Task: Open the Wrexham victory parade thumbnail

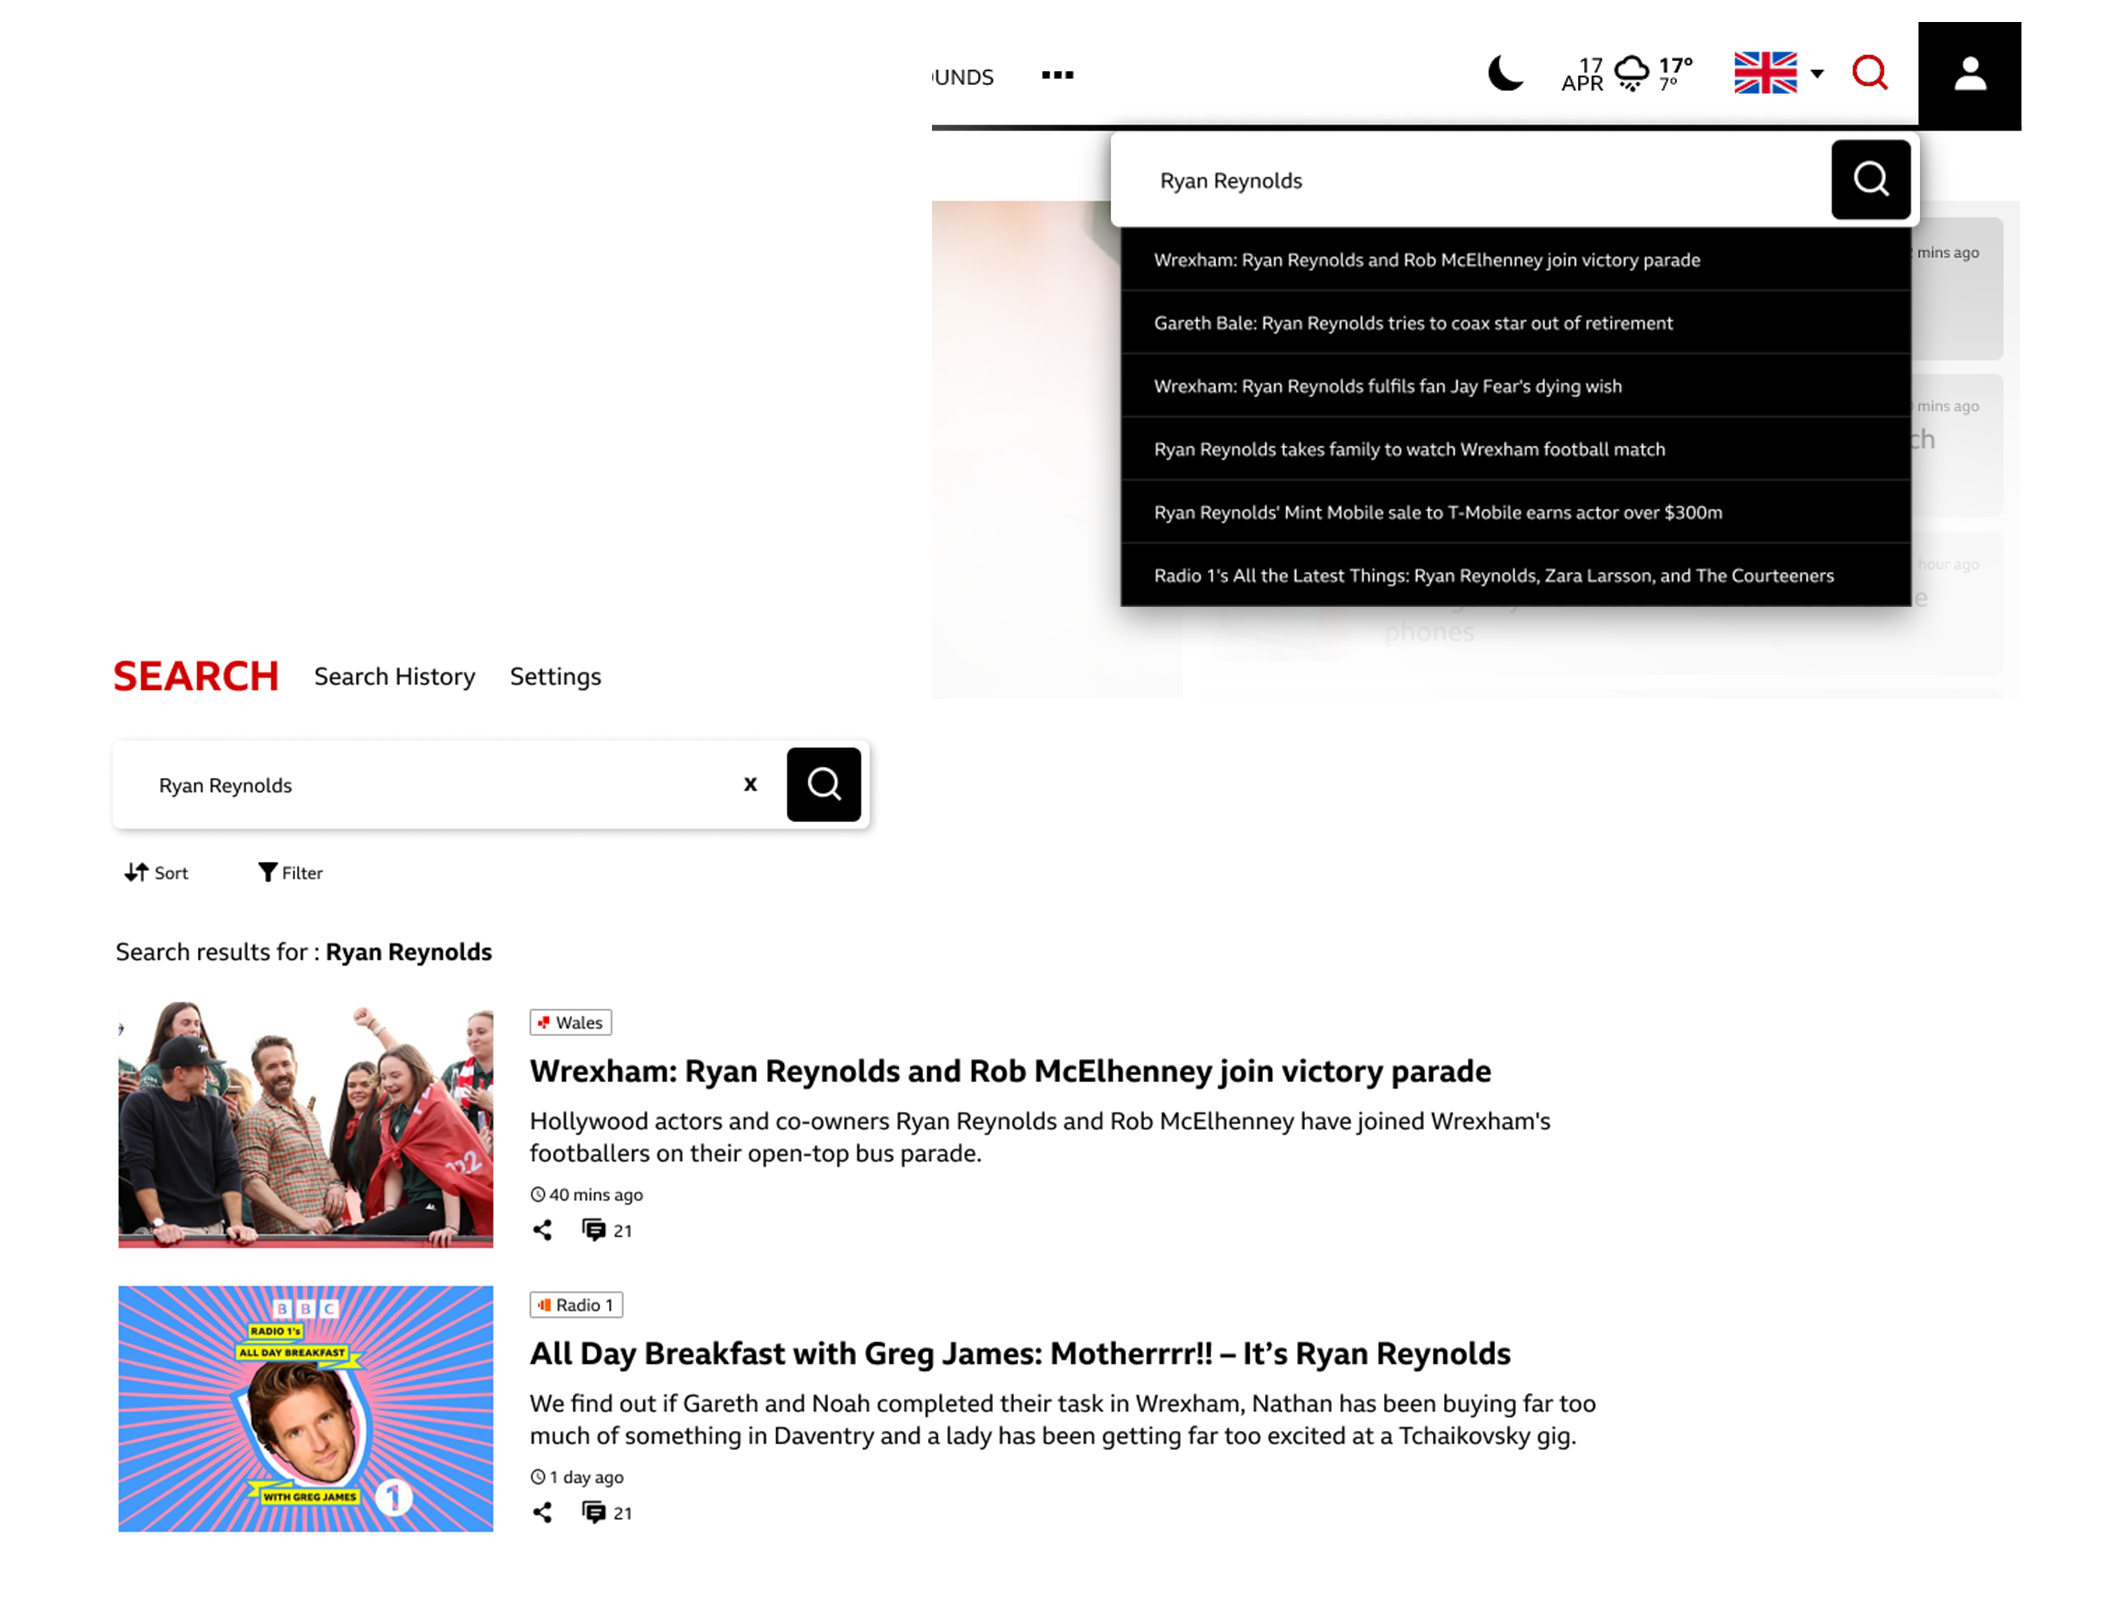Action: point(305,1125)
